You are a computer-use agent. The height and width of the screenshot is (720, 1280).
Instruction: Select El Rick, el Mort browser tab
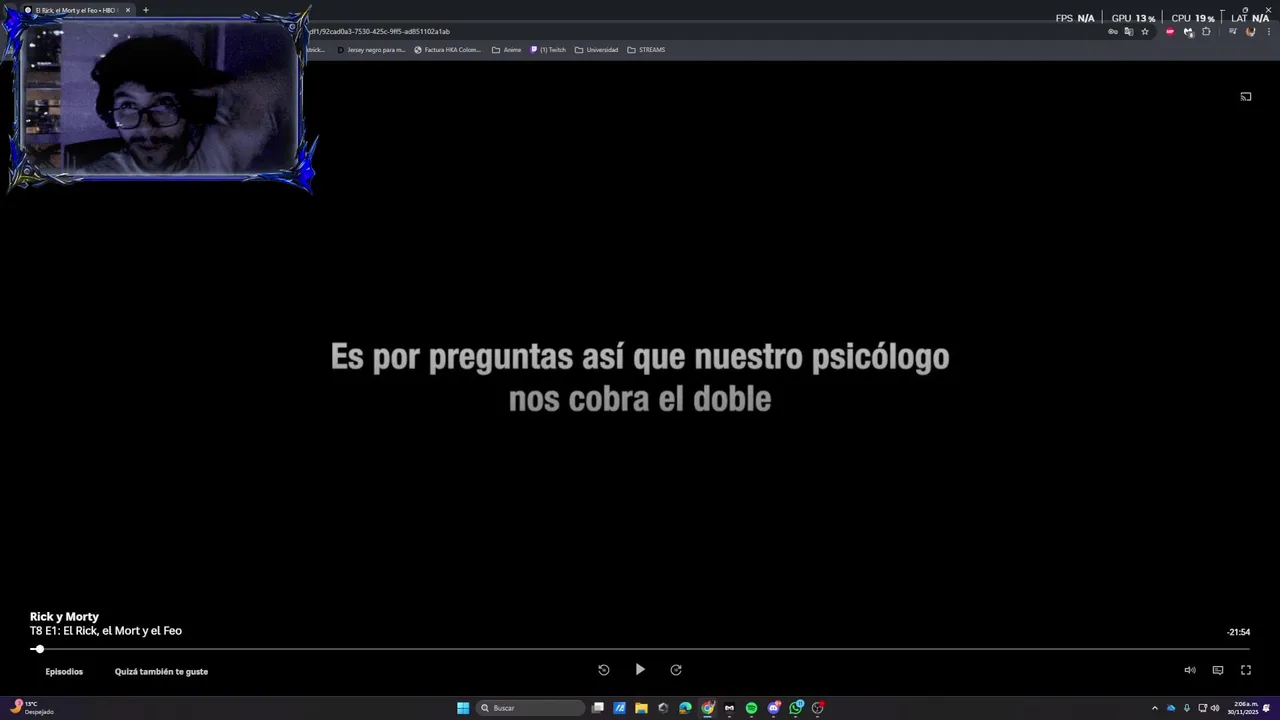tap(78, 10)
